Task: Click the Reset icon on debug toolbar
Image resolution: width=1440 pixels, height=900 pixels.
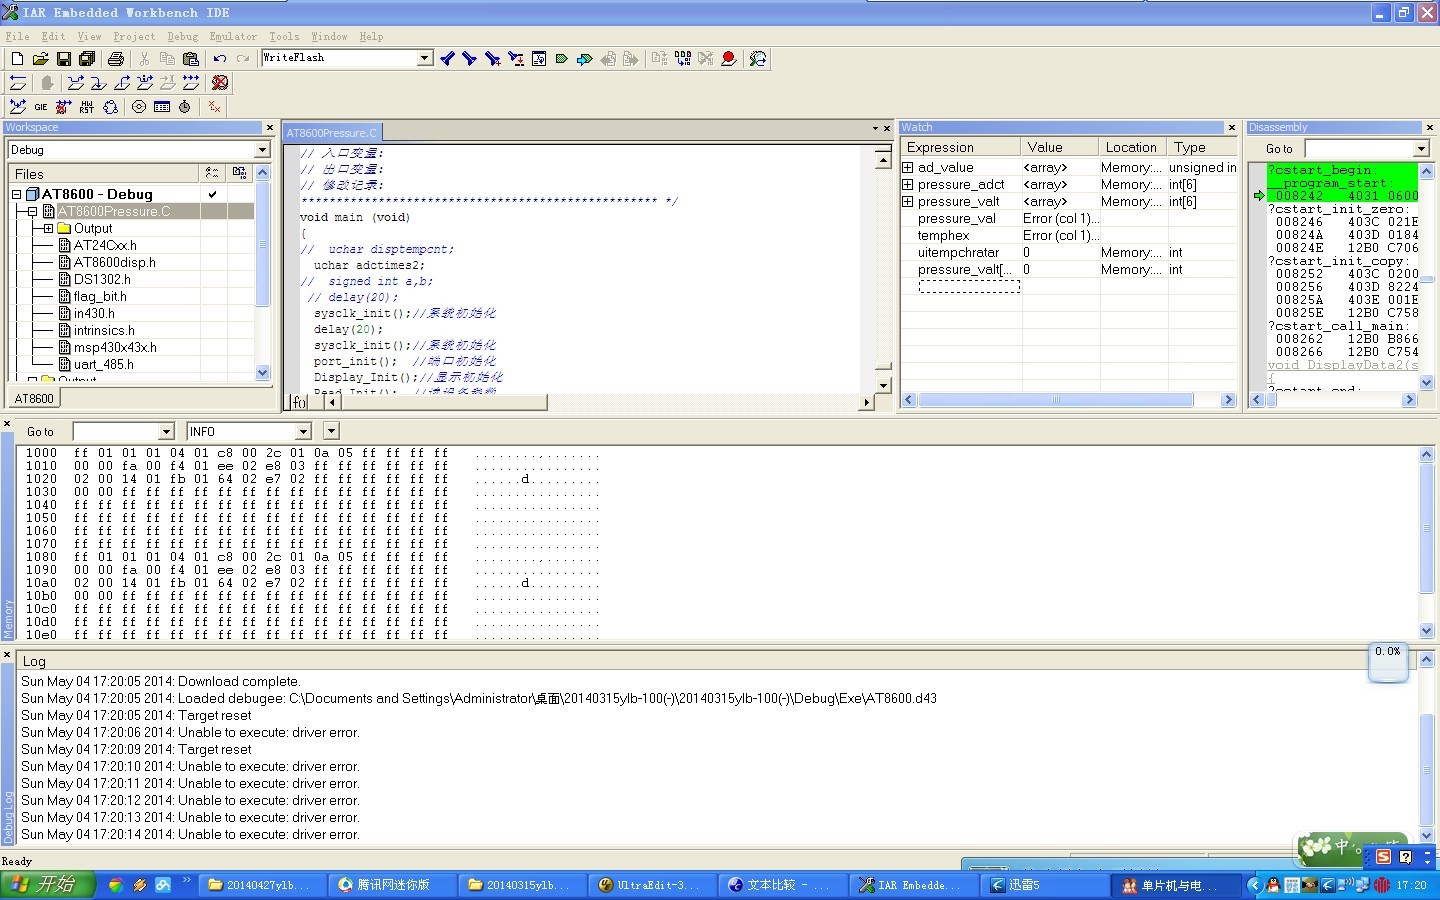Action: coord(18,83)
